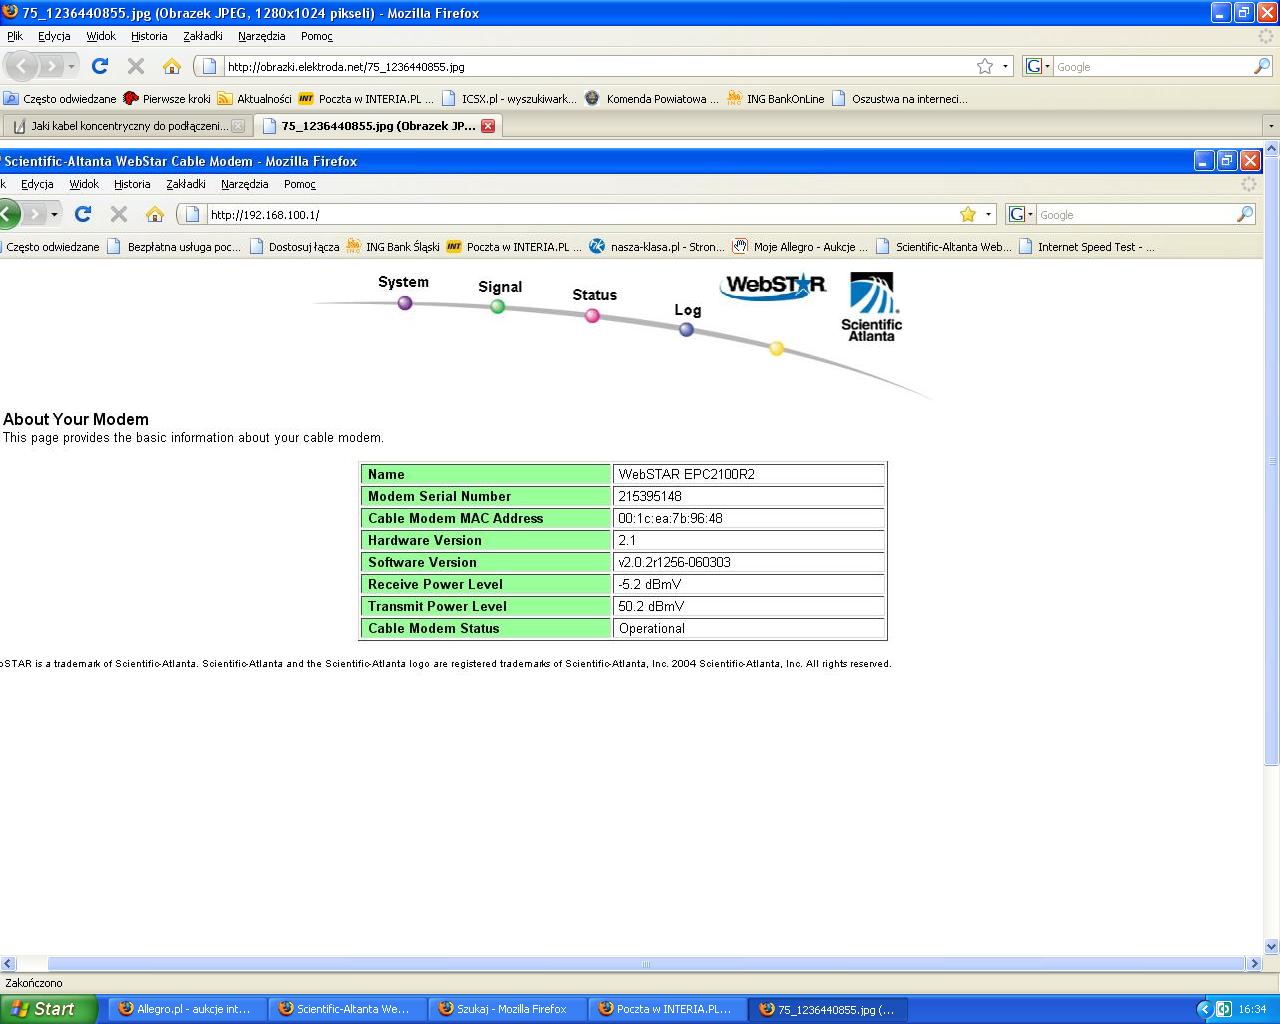Open Poczta w INTERIA.PL taskbar window

click(667, 1009)
